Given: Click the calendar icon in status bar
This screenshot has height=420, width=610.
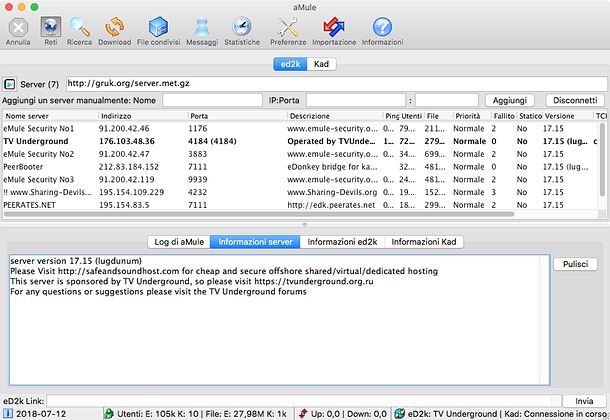Looking at the screenshot, I should pos(7,413).
